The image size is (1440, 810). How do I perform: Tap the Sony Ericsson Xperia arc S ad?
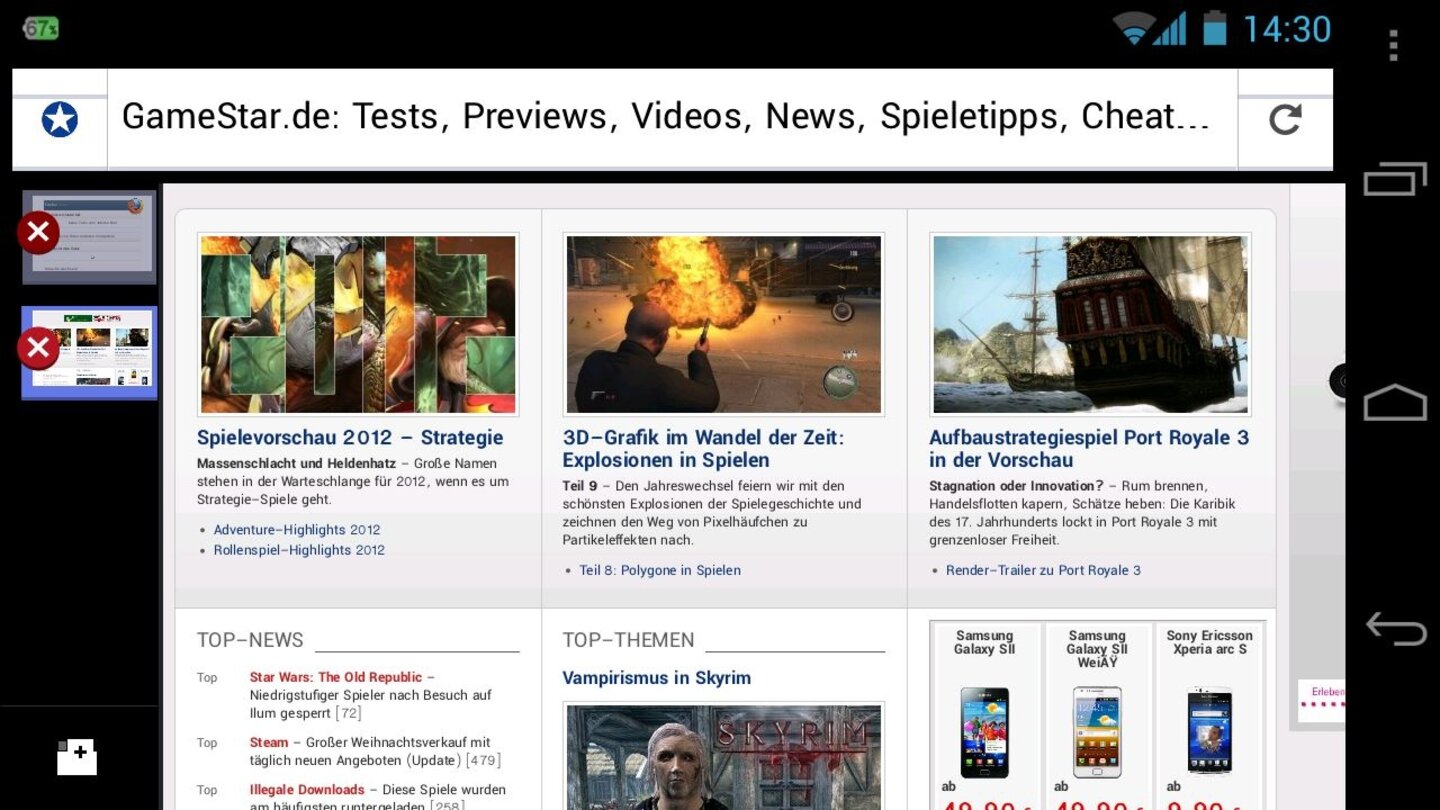point(1209,732)
